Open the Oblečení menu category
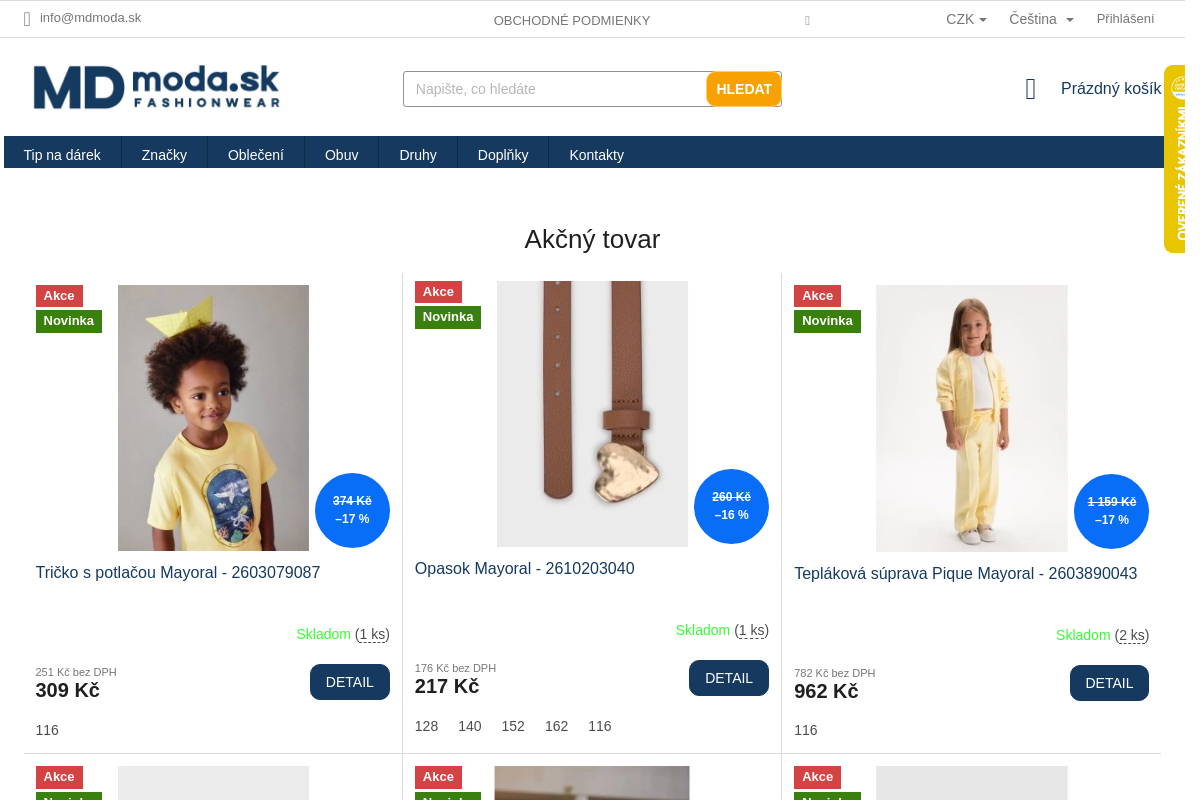Screen dimensions: 1200x800 pyautogui.click(x=256, y=154)
